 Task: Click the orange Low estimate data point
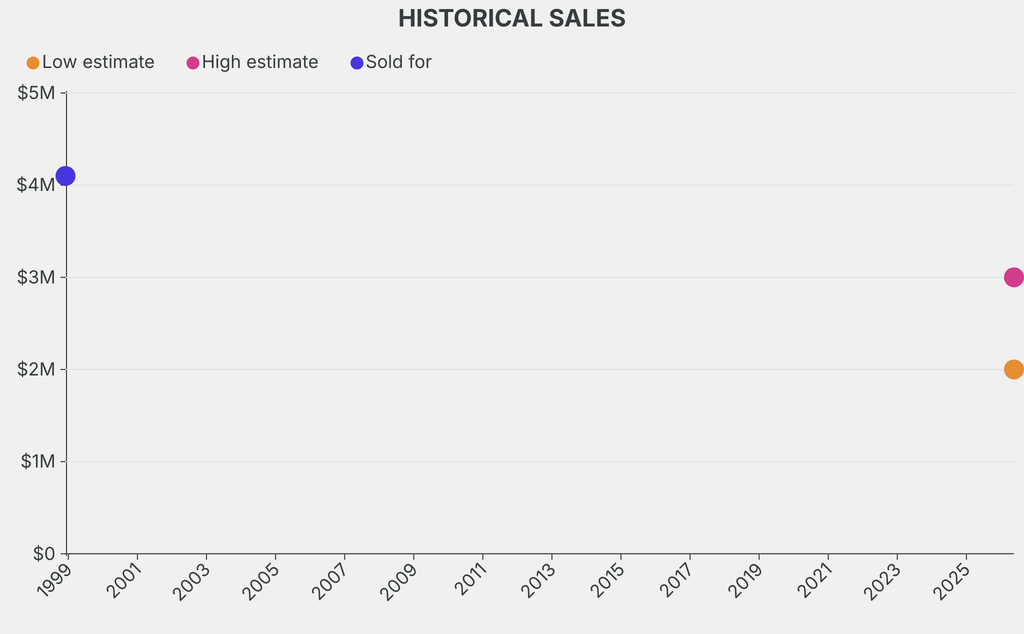tap(1013, 369)
